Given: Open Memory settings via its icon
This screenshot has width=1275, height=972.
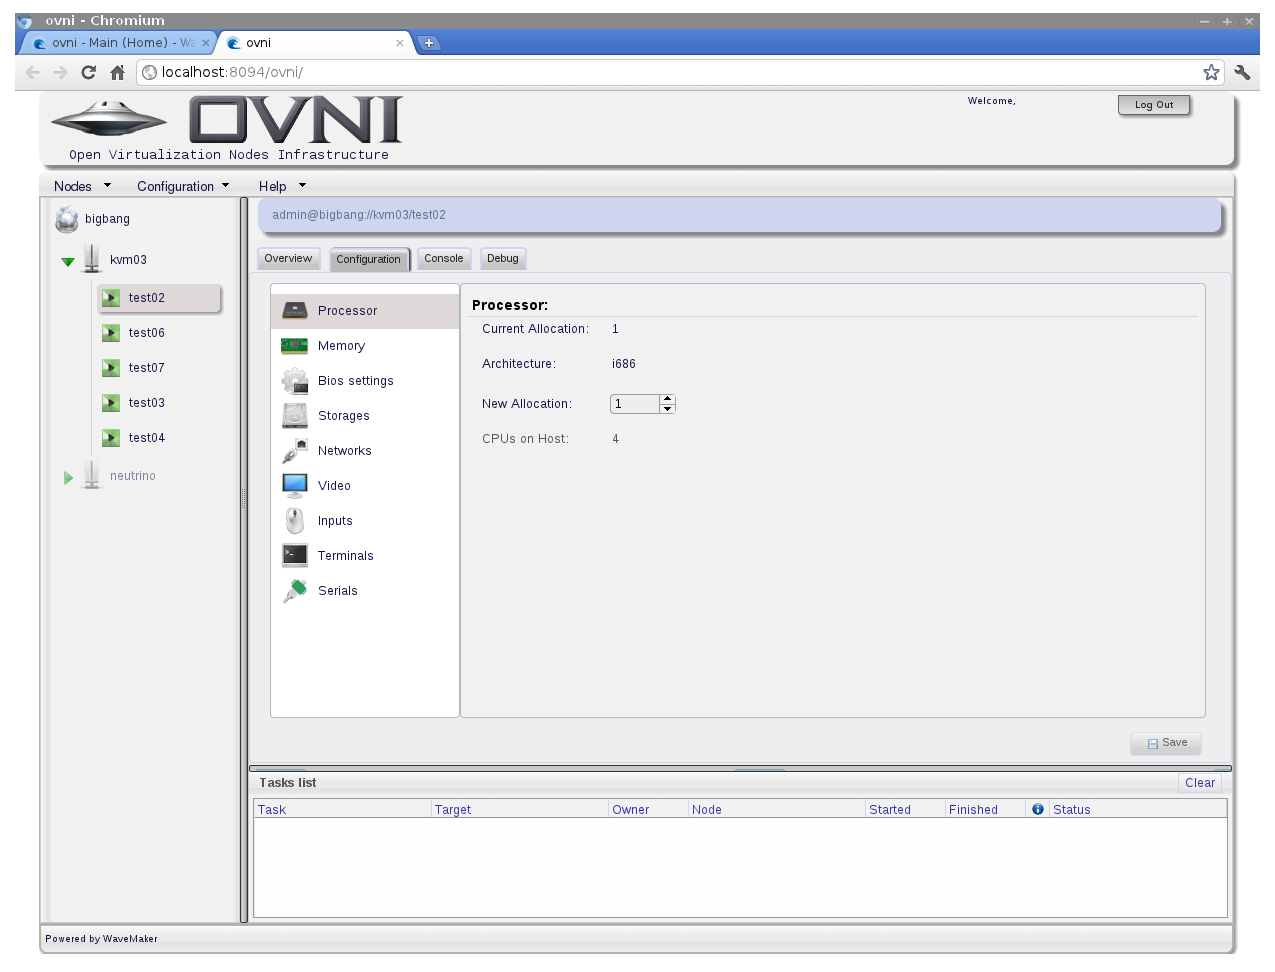Looking at the screenshot, I should (x=294, y=345).
